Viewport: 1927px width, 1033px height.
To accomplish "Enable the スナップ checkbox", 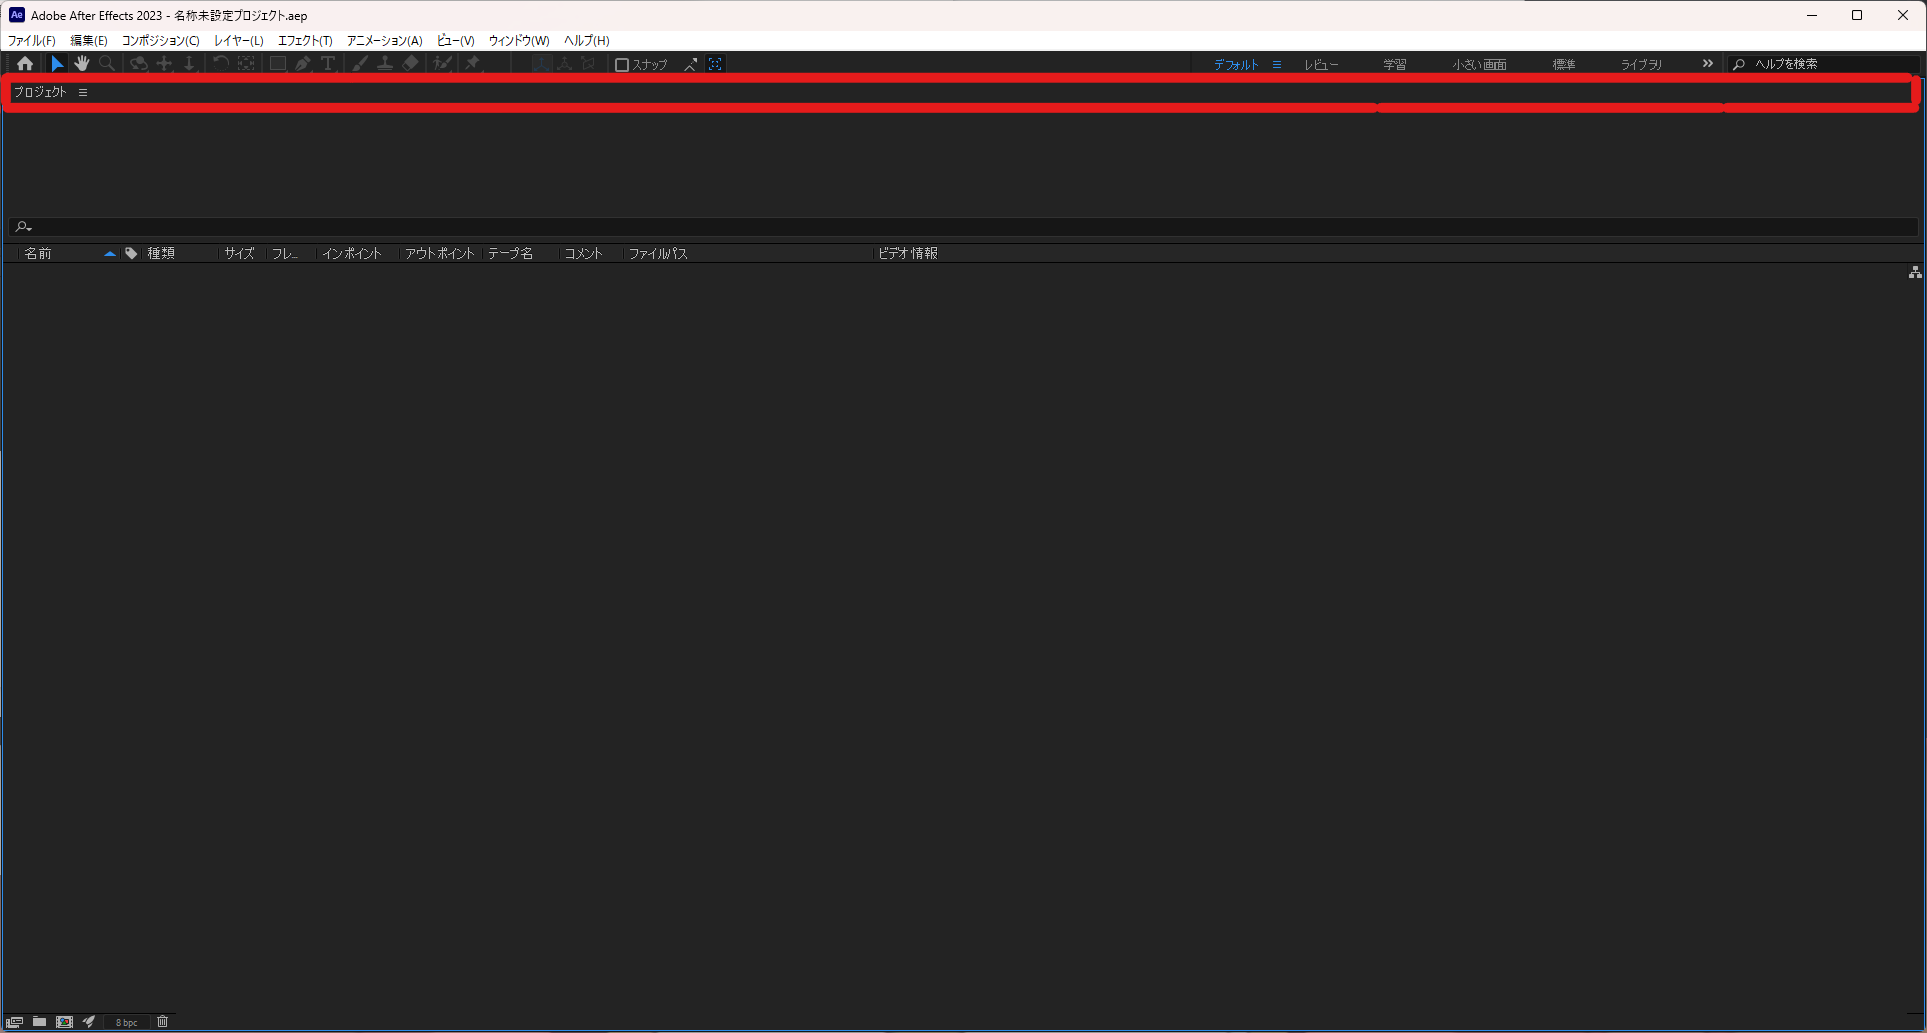I will click(x=622, y=65).
